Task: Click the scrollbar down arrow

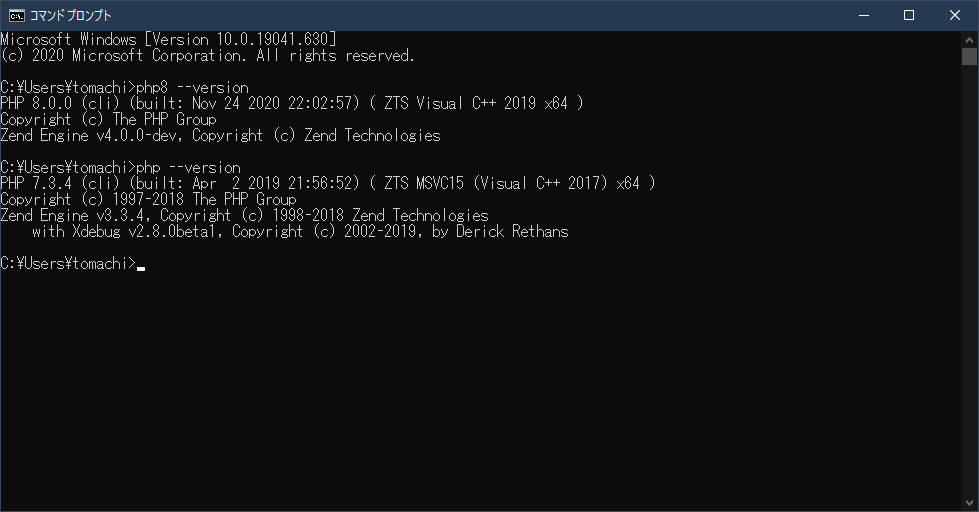Action: tap(969, 503)
